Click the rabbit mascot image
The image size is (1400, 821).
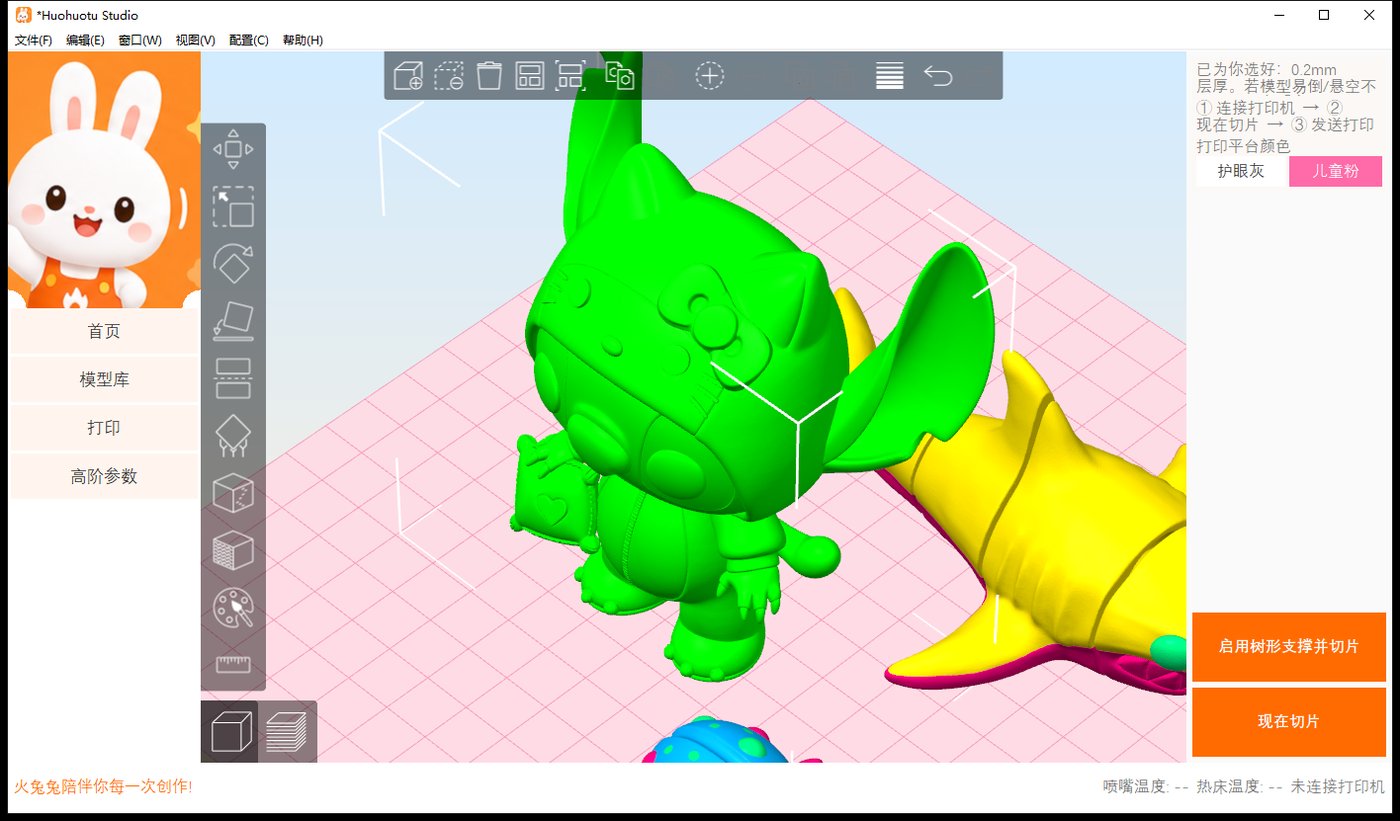coord(104,180)
